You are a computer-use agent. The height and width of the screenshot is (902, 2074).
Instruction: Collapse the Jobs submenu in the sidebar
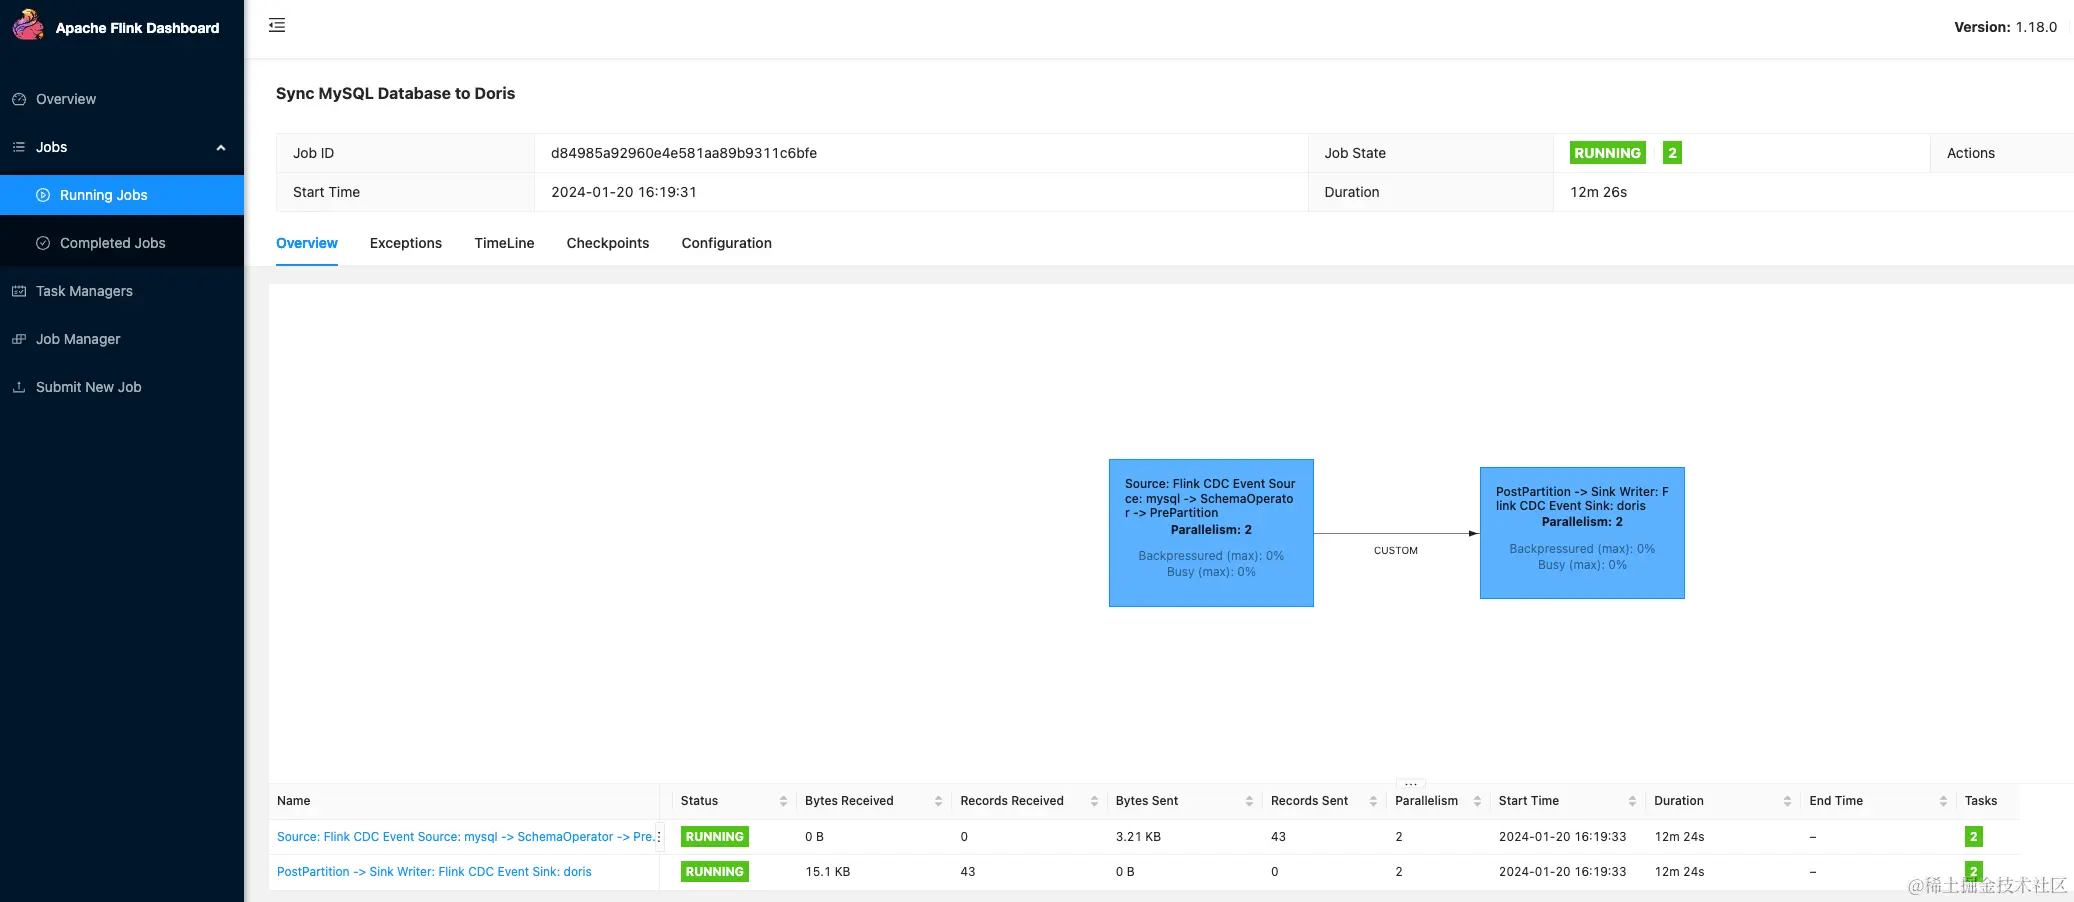pyautogui.click(x=221, y=147)
